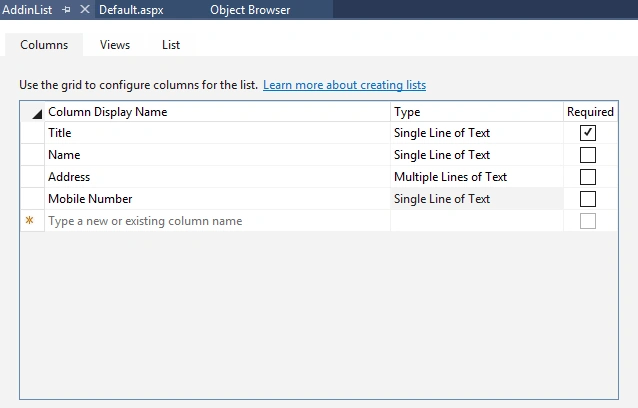The width and height of the screenshot is (638, 408).
Task: Select all rows using grid corner triangle
Action: (37, 114)
